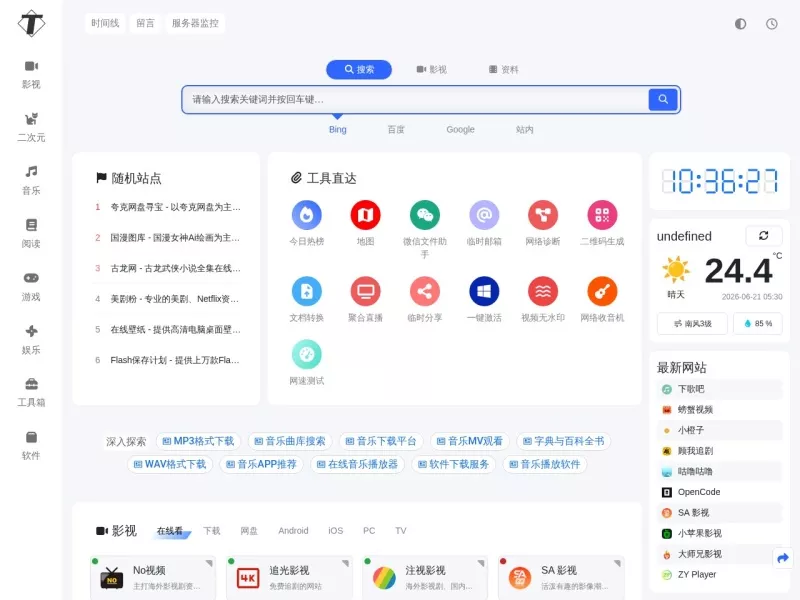
Task: Click the 在线音乐播放器 explore tag
Action: (357, 464)
